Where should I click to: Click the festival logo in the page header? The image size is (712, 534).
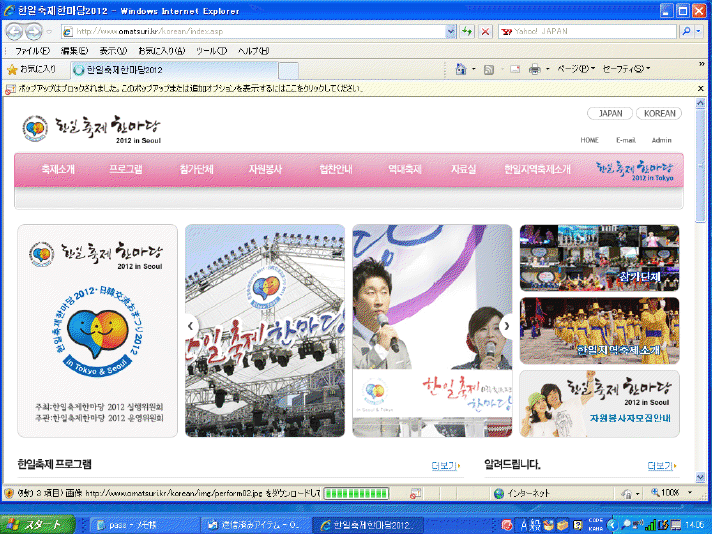[x=92, y=129]
